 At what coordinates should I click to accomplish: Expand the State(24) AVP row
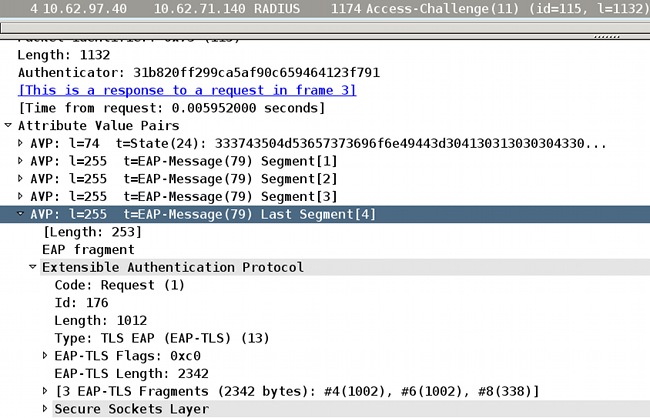coord(21,144)
